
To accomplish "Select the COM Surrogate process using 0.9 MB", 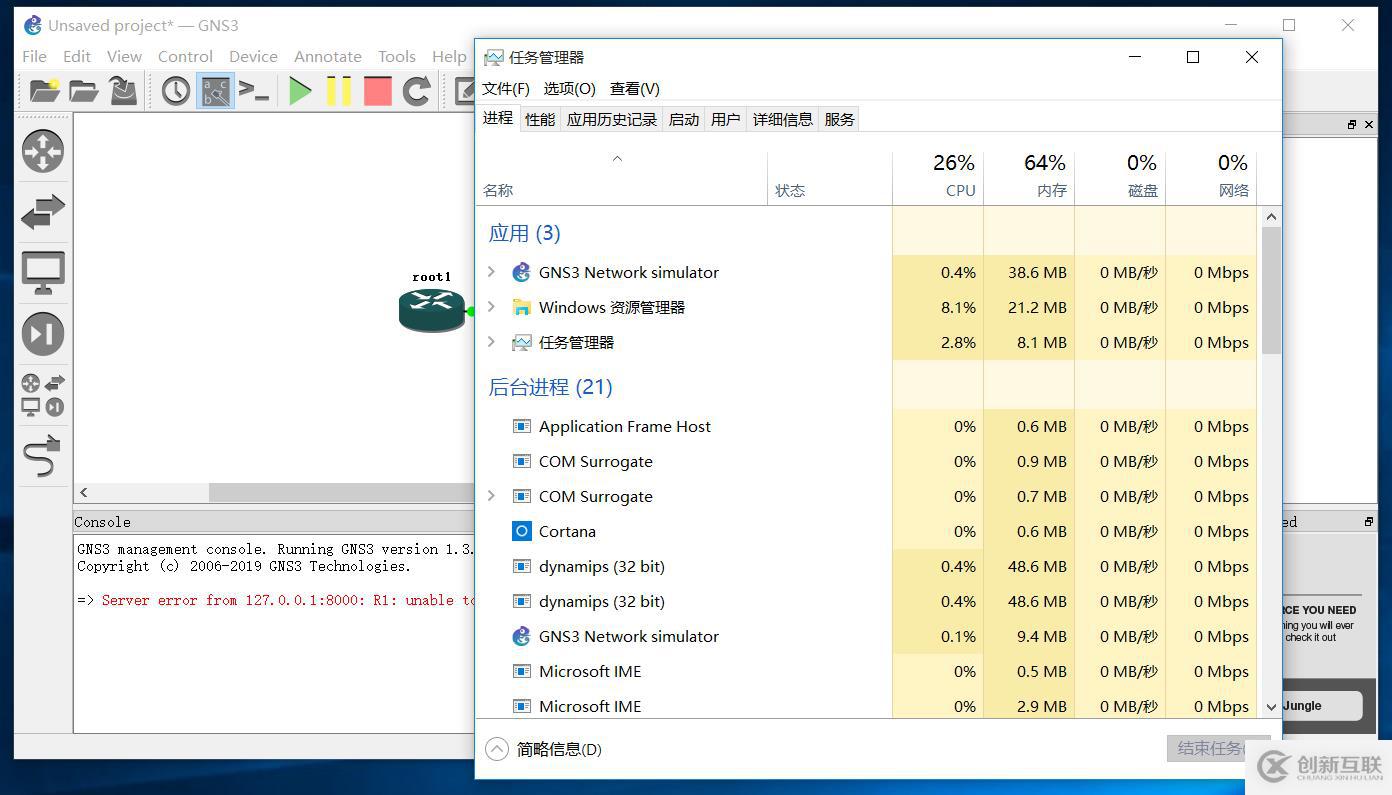I will pyautogui.click(x=866, y=461).
